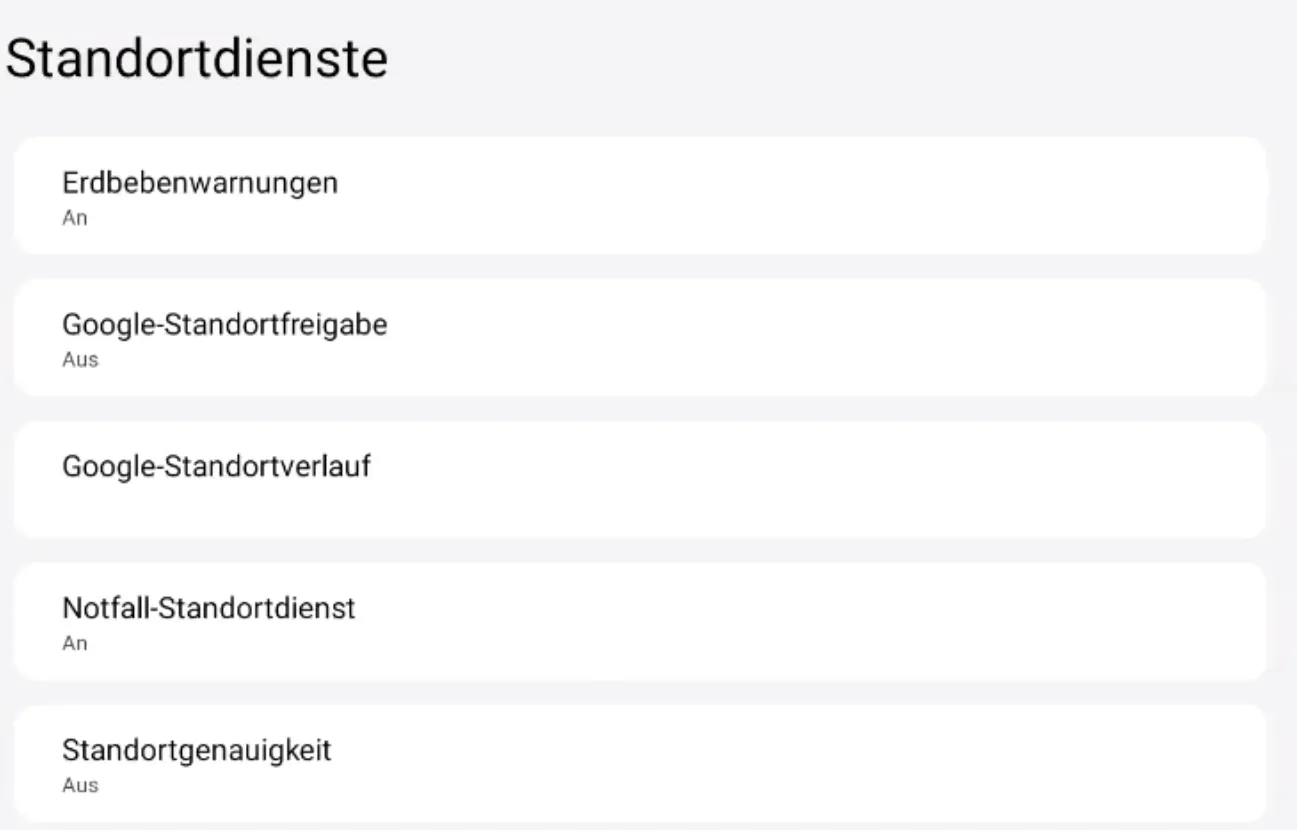Screen dimensions: 1297x830
Task: Open the Standortgenauigkeit setting
Action: (640, 764)
